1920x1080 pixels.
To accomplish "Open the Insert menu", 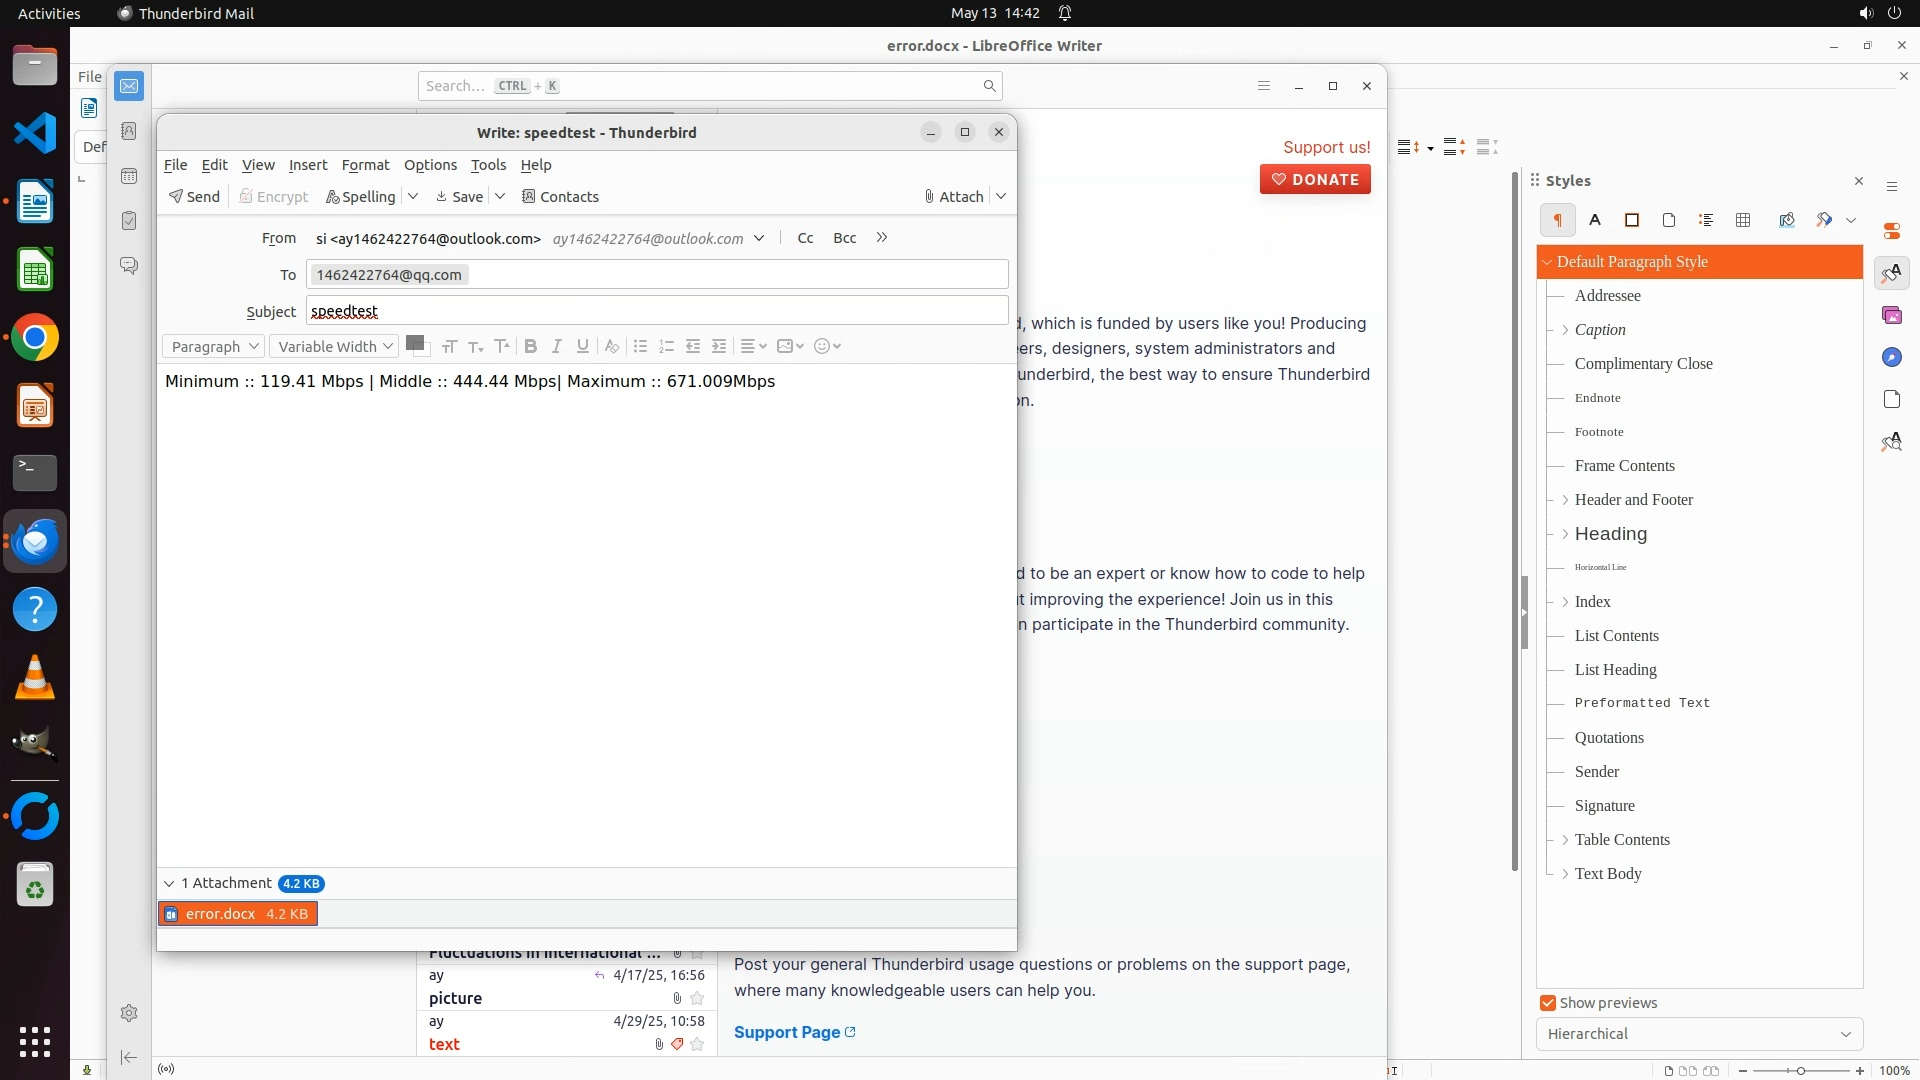I will click(308, 165).
